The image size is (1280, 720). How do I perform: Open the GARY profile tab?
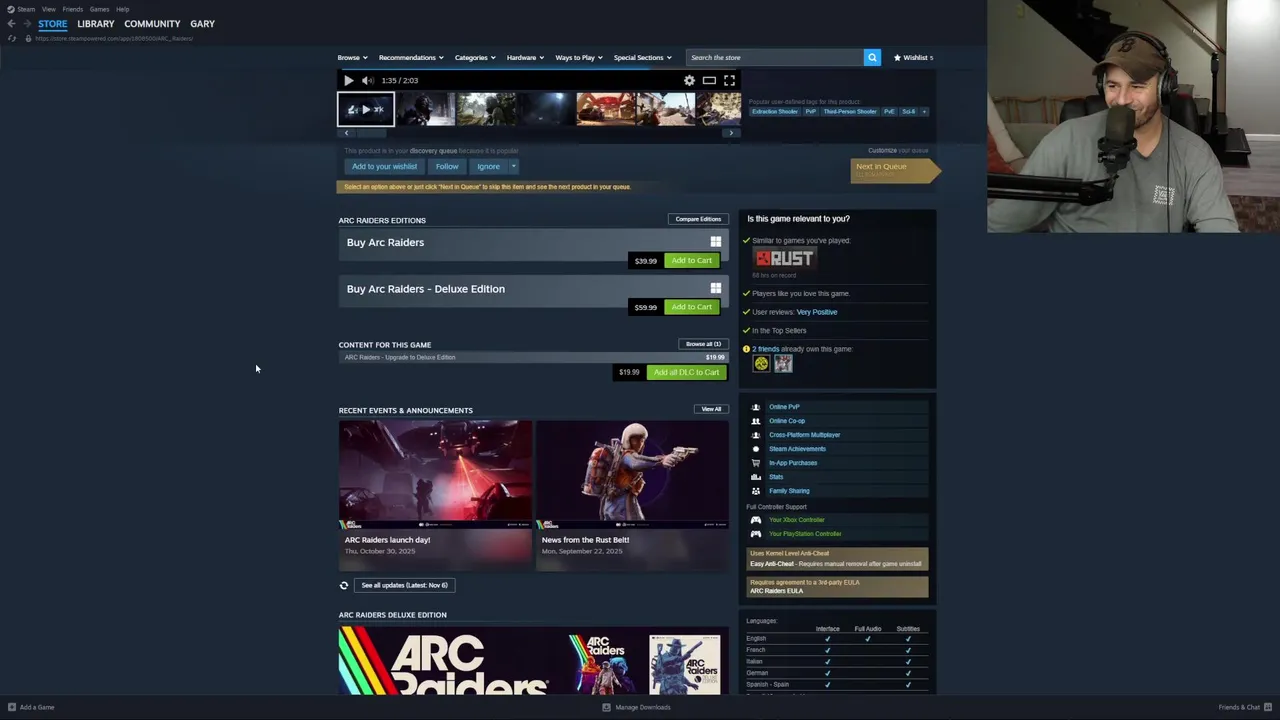point(203,23)
